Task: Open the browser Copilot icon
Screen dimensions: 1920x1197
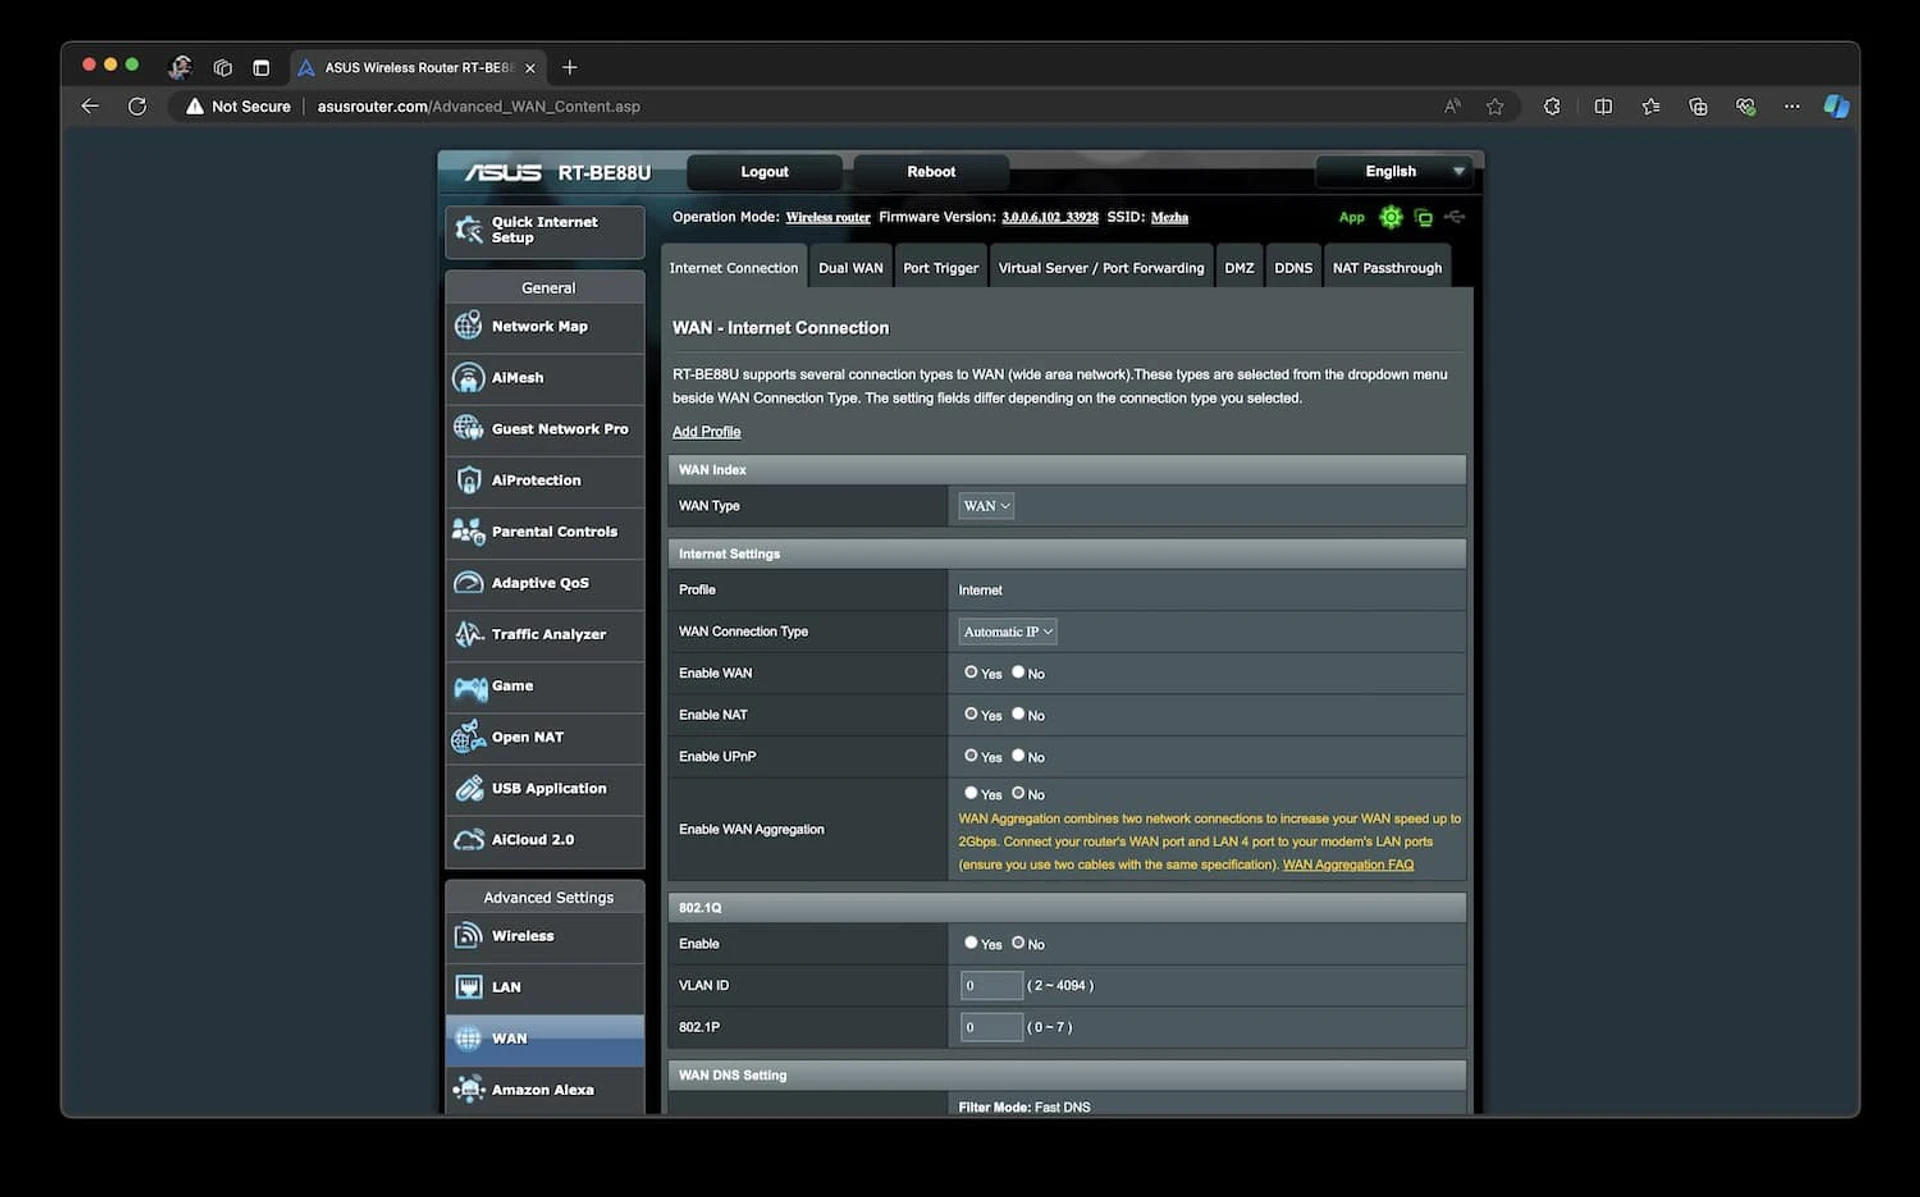Action: pyautogui.click(x=1836, y=106)
